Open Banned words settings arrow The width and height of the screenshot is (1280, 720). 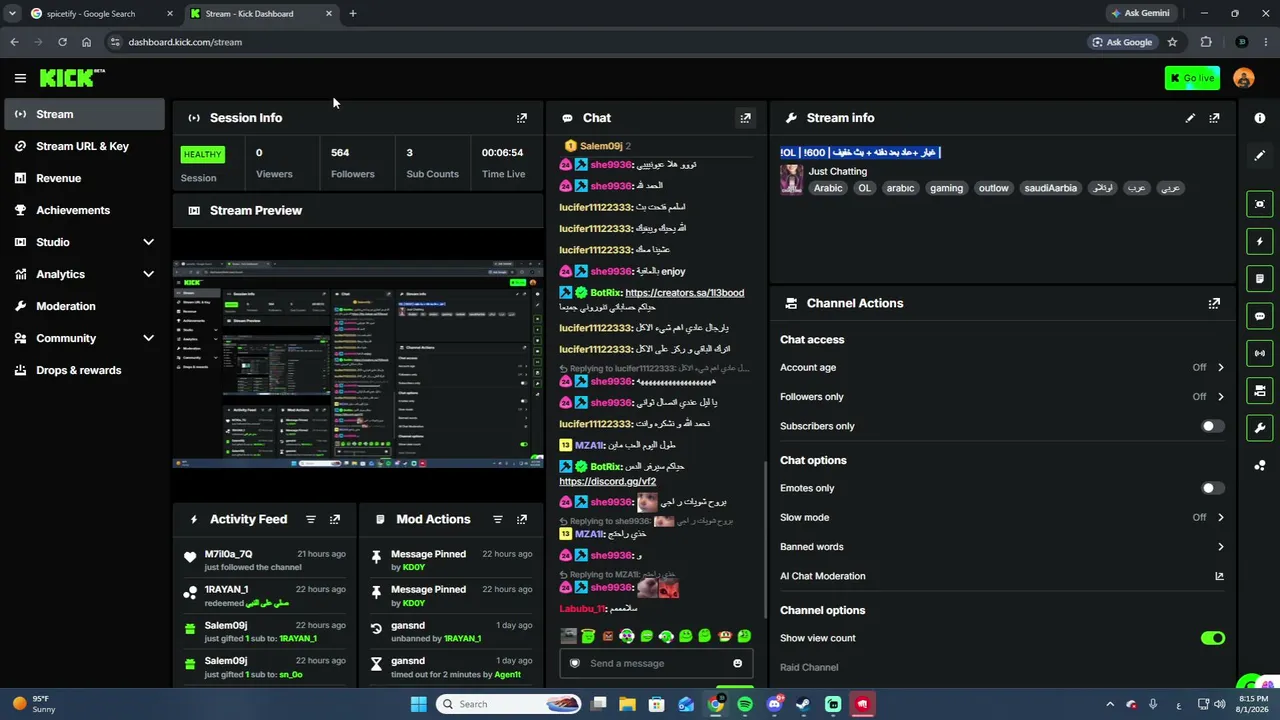[1220, 547]
